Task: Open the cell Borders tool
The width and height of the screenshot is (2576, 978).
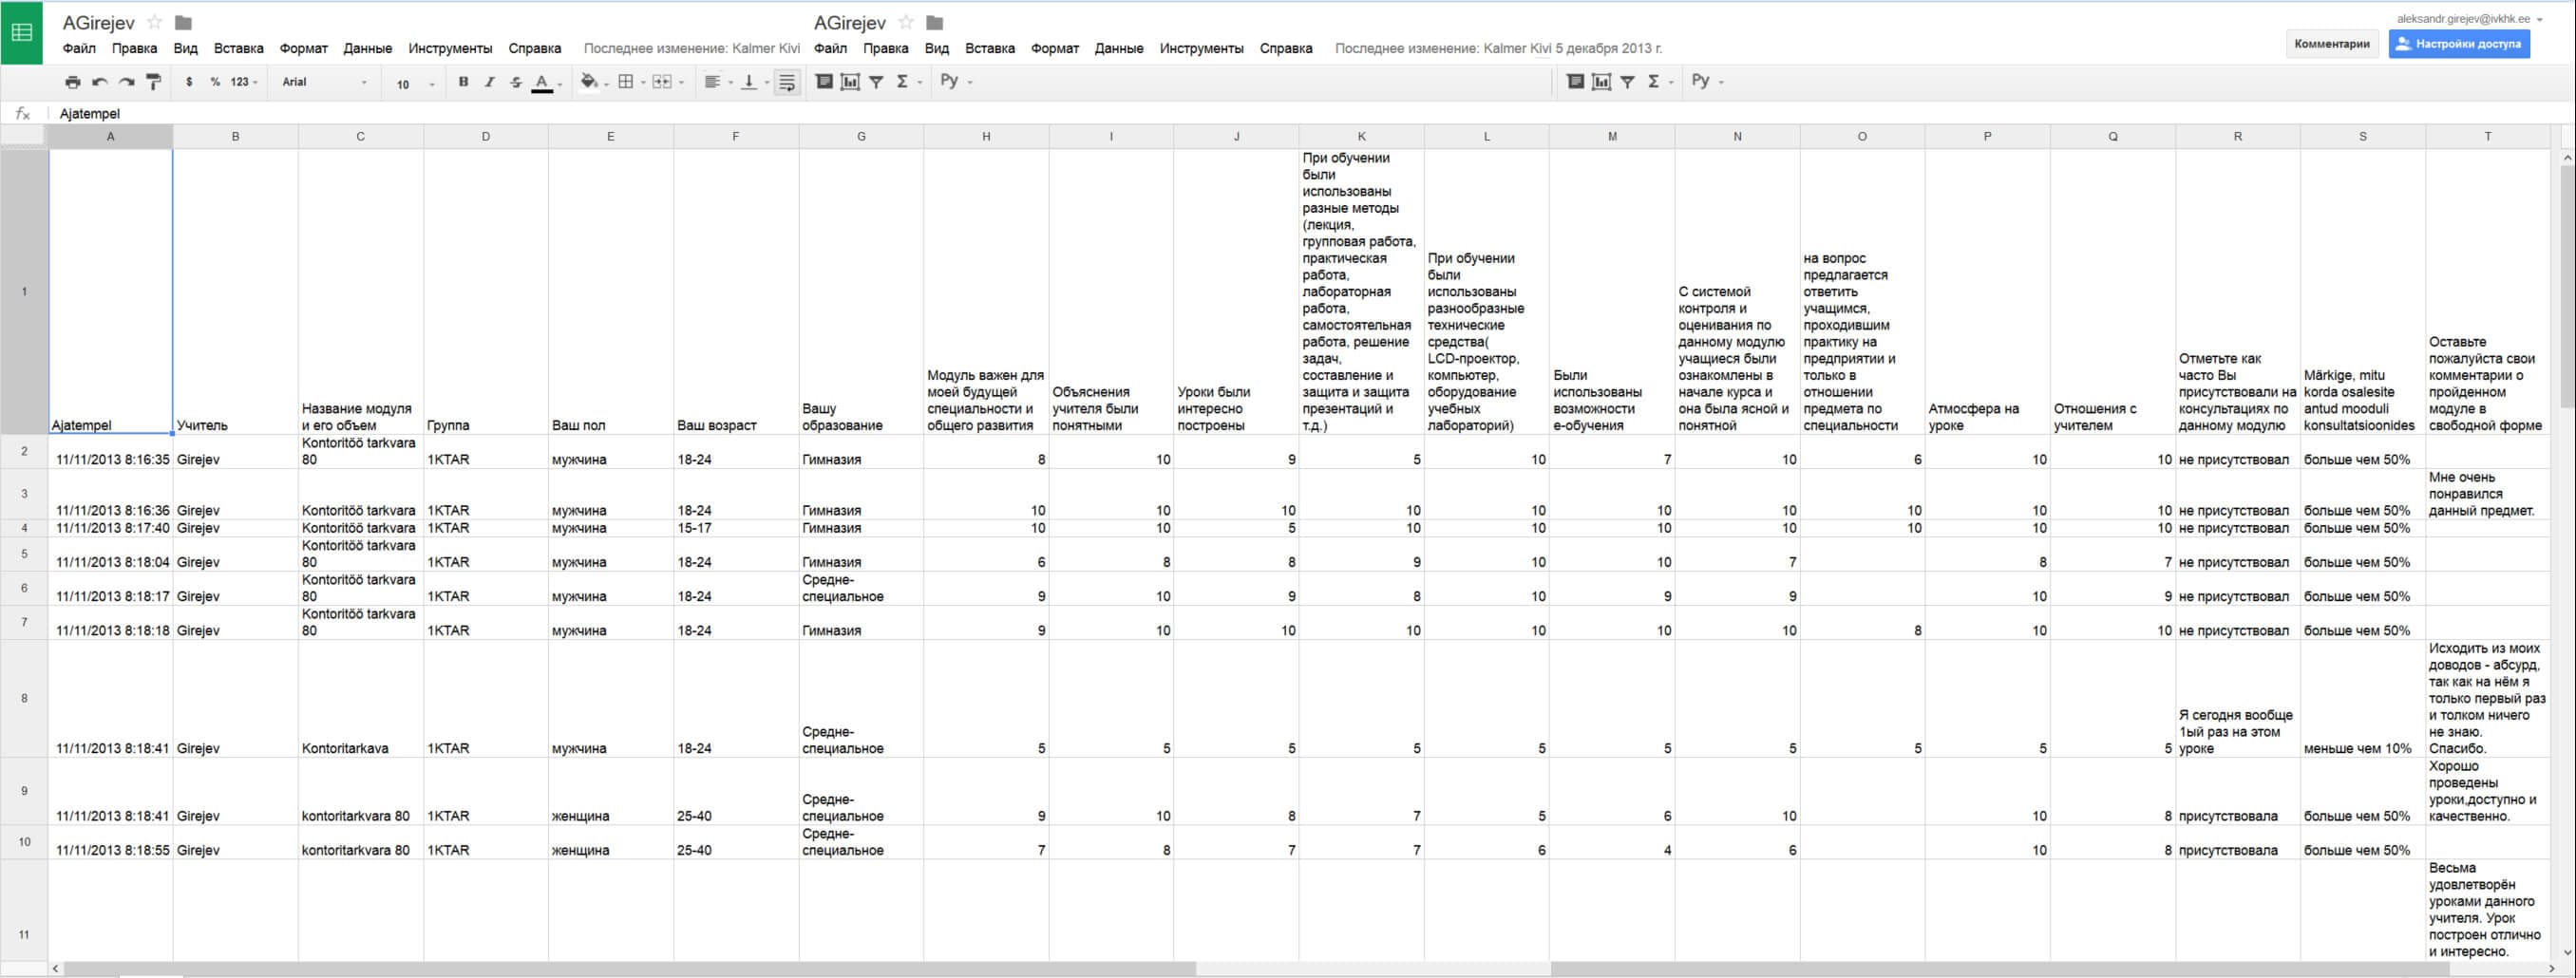Action: pos(626,82)
